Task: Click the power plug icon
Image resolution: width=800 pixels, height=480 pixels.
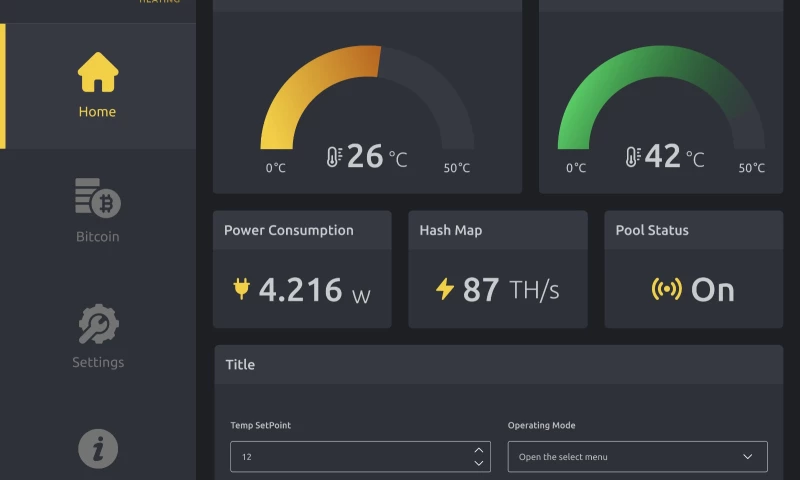Action: click(241, 289)
